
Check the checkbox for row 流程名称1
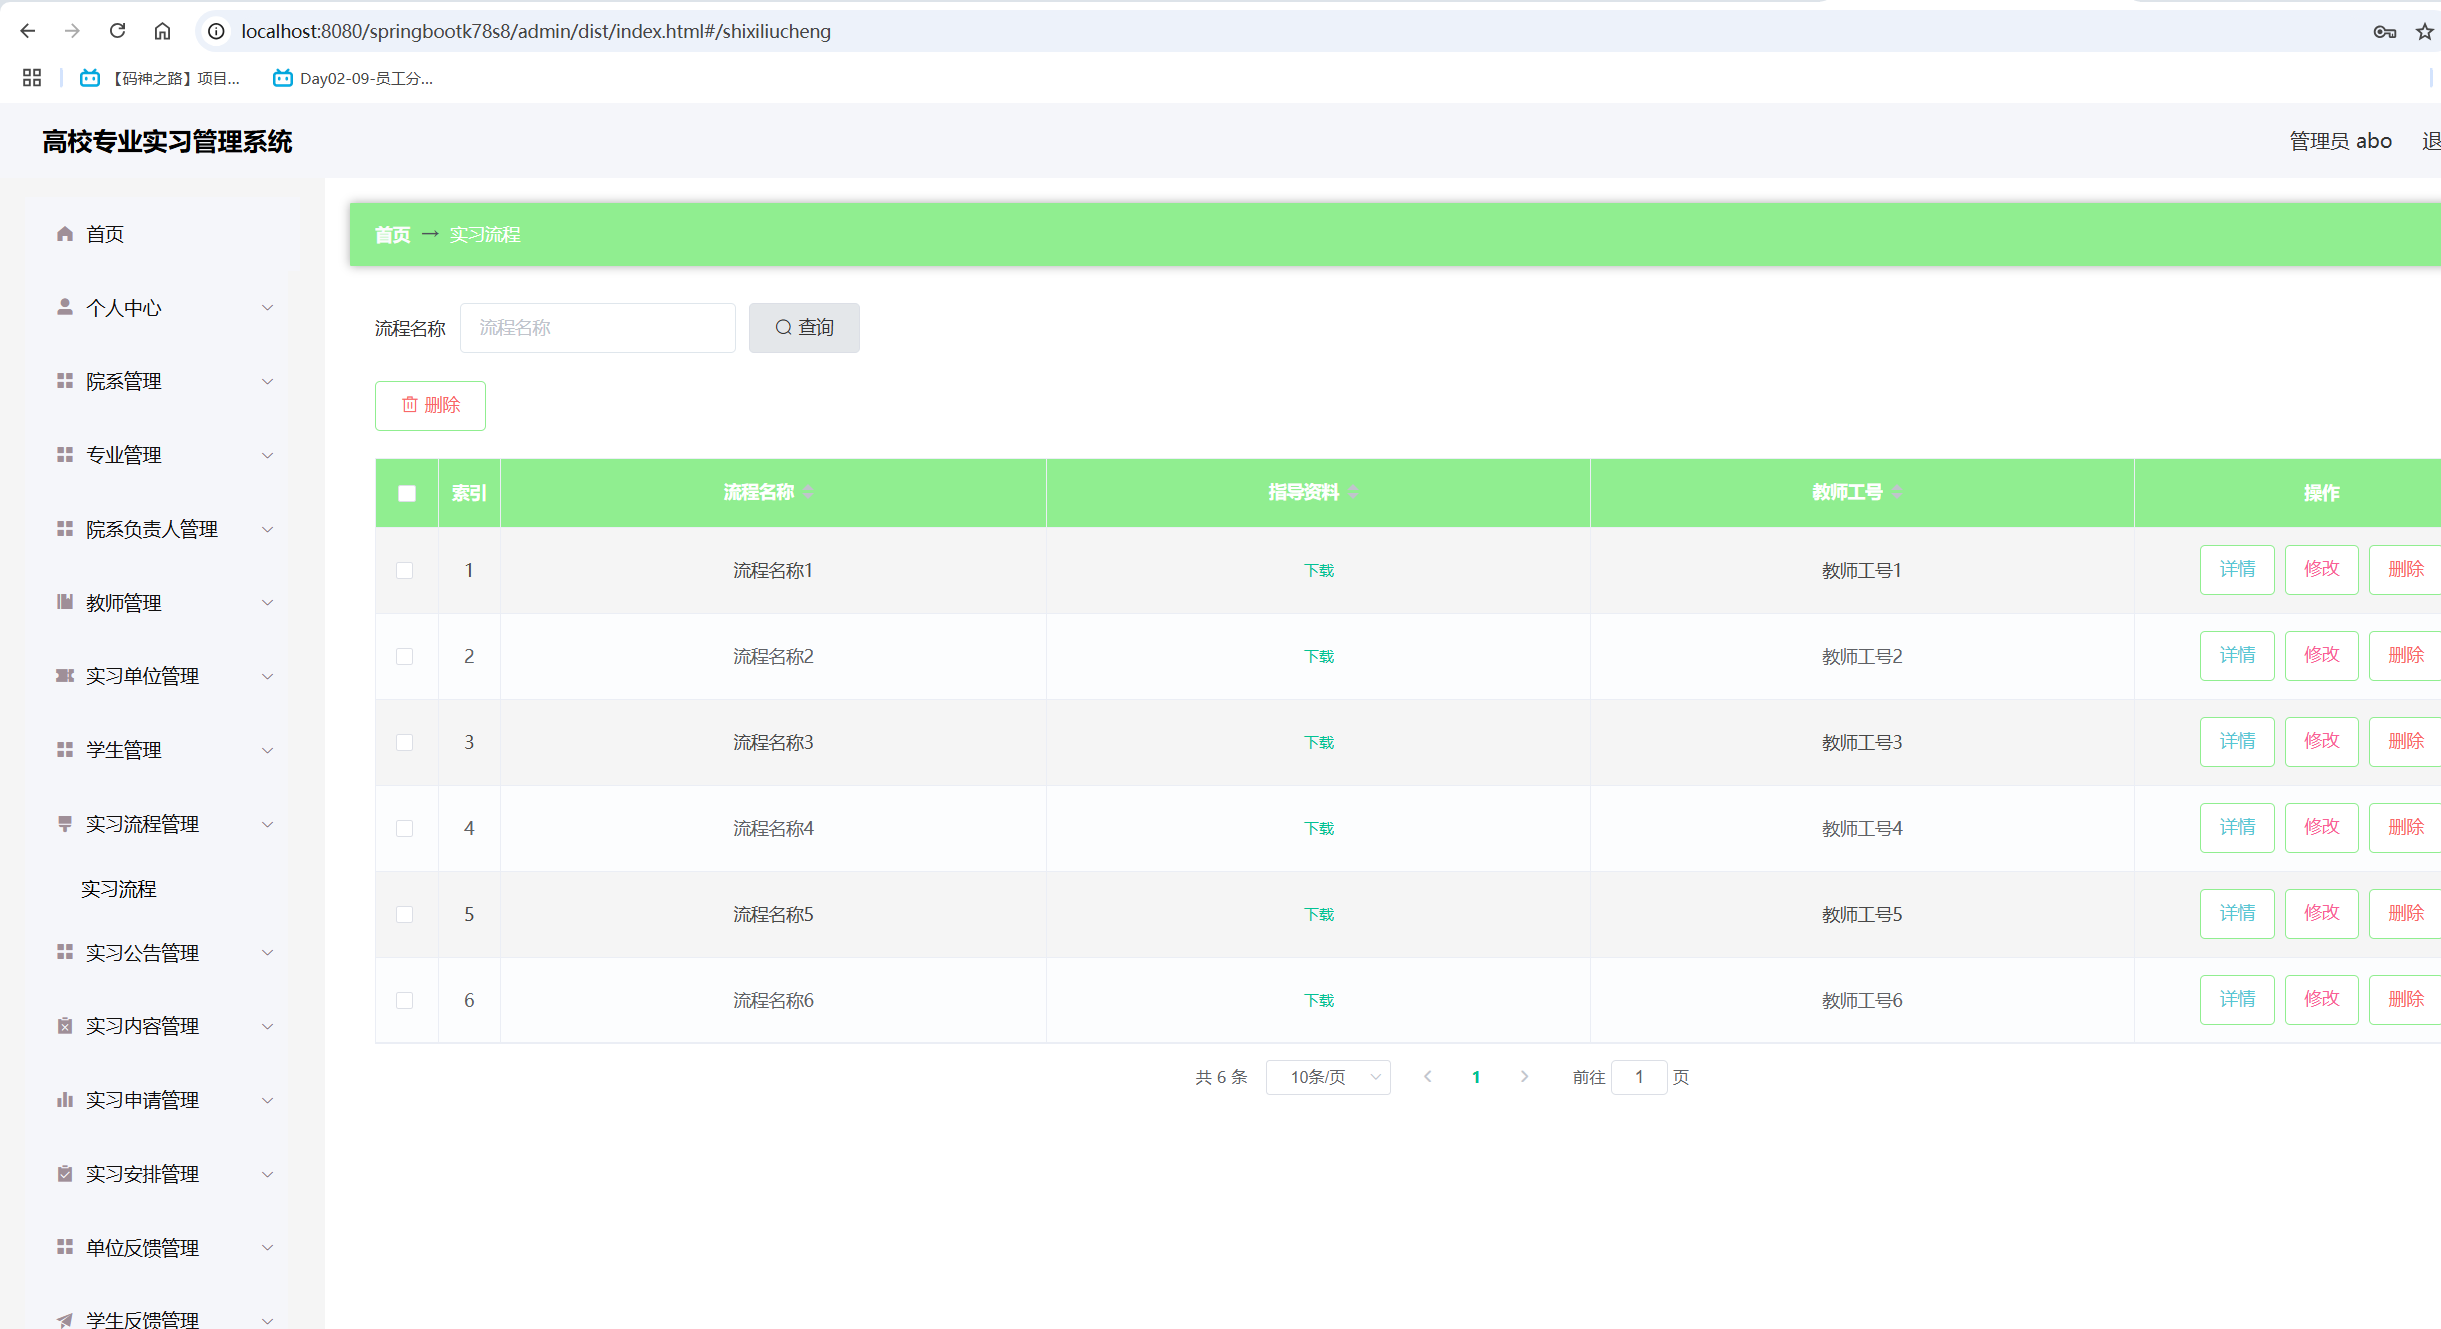tap(404, 570)
